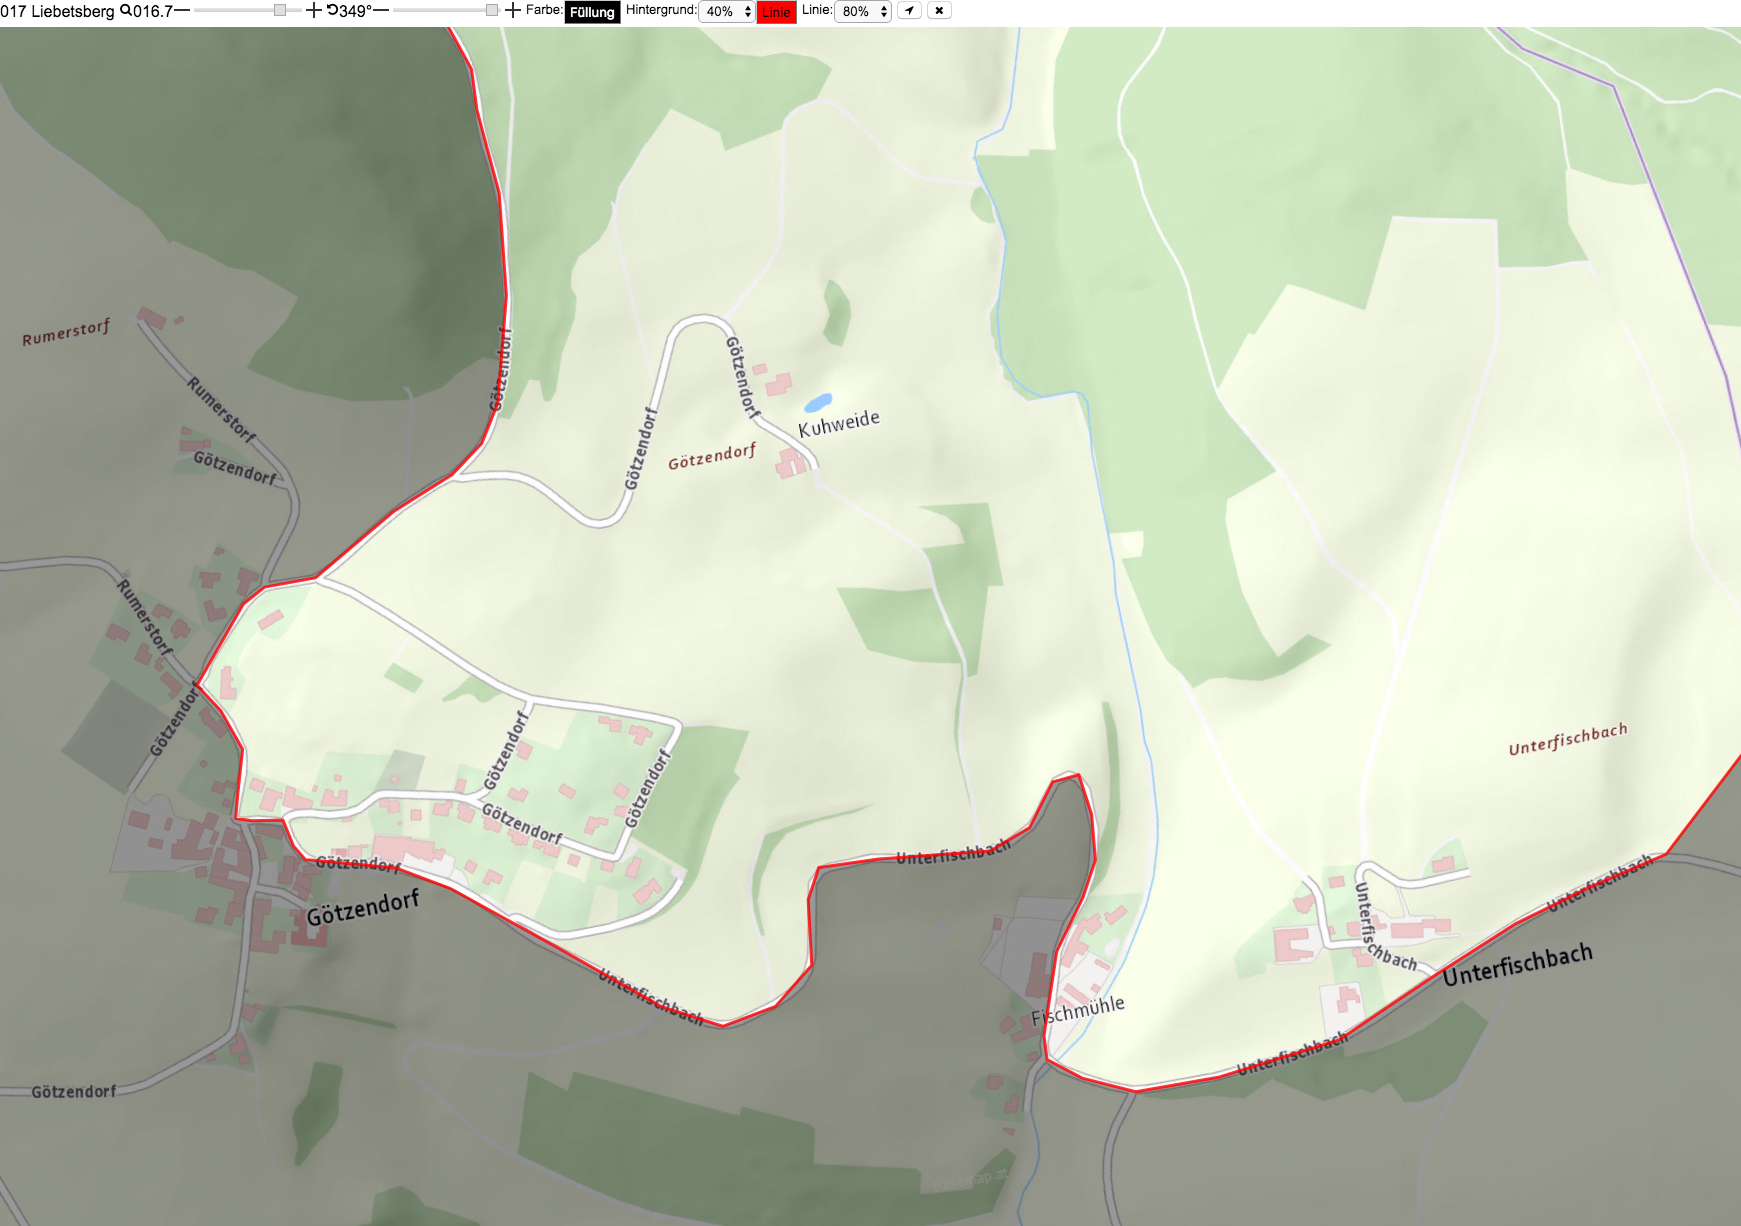Image resolution: width=1741 pixels, height=1226 pixels.
Task: Decrease zoom with the minus icon
Action: click(x=182, y=10)
